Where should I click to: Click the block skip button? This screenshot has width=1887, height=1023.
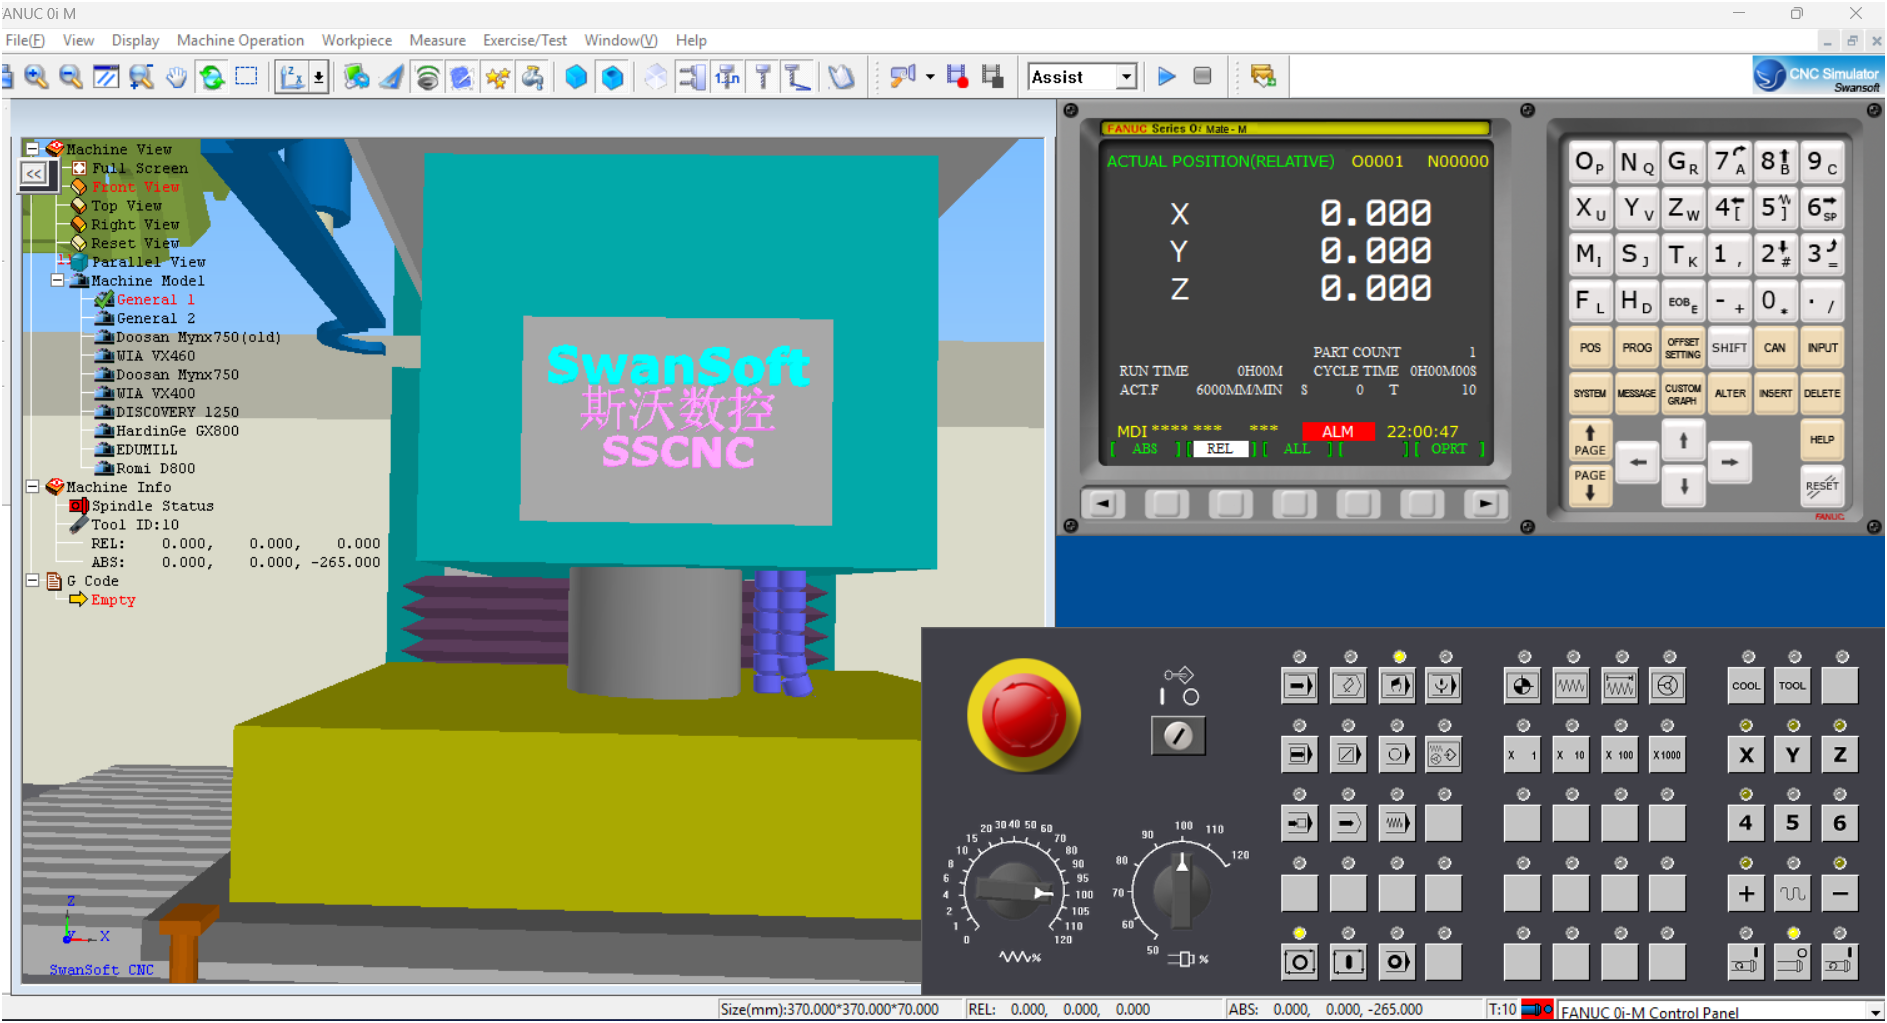(x=1348, y=755)
